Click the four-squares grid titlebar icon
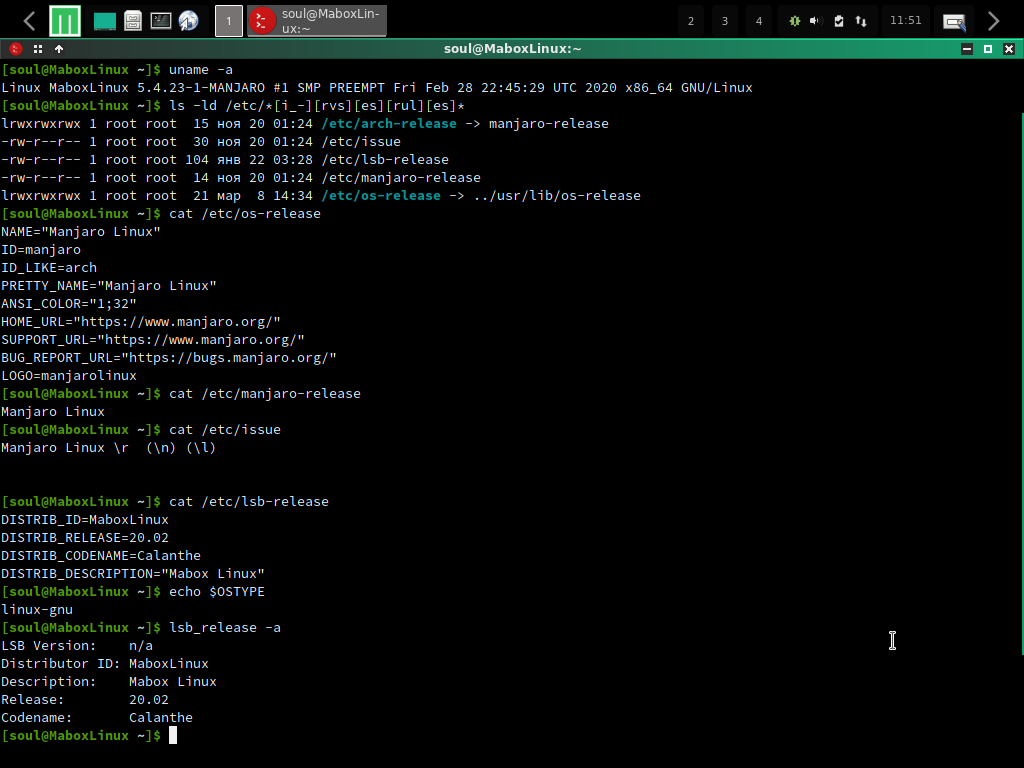Screen dimensions: 1024x768 coord(38,49)
